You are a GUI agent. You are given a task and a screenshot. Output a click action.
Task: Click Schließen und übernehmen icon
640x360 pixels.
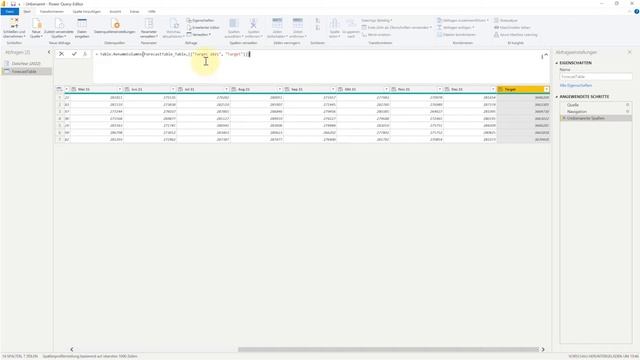14,23
